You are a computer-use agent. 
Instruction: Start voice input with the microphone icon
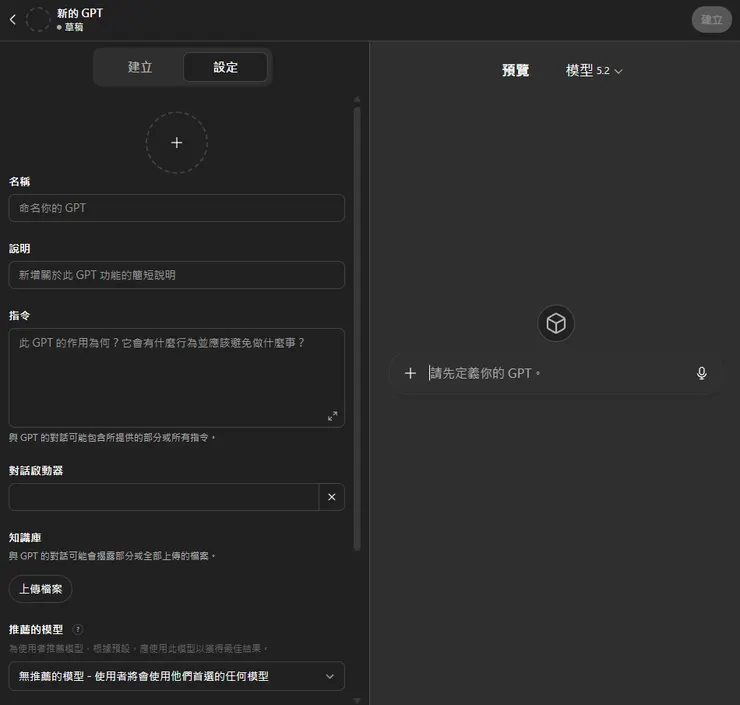click(x=702, y=373)
